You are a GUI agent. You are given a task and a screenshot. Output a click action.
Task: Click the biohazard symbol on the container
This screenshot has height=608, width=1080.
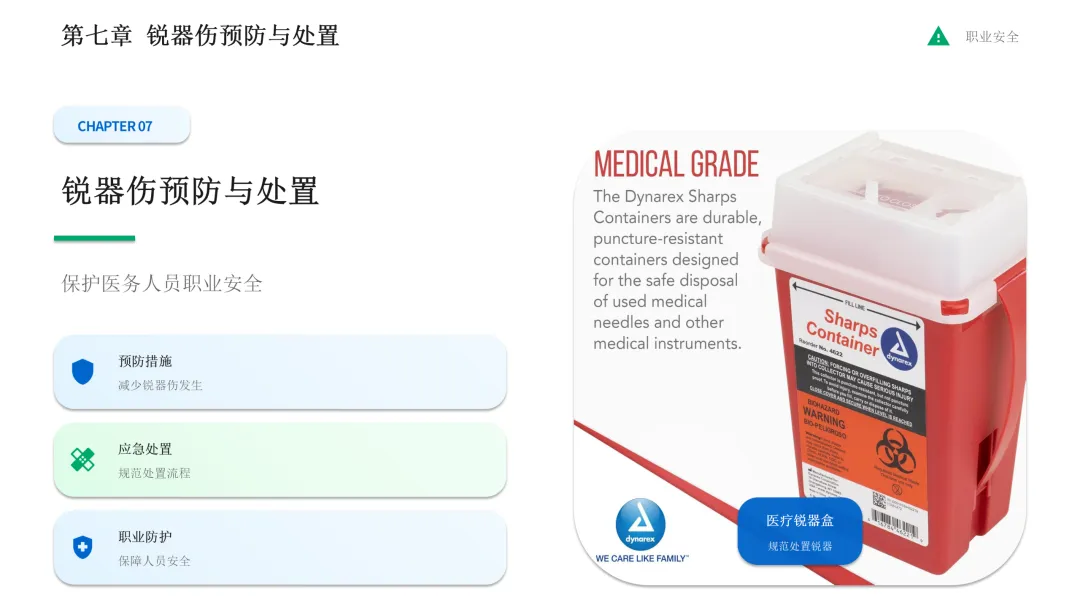[x=895, y=449]
